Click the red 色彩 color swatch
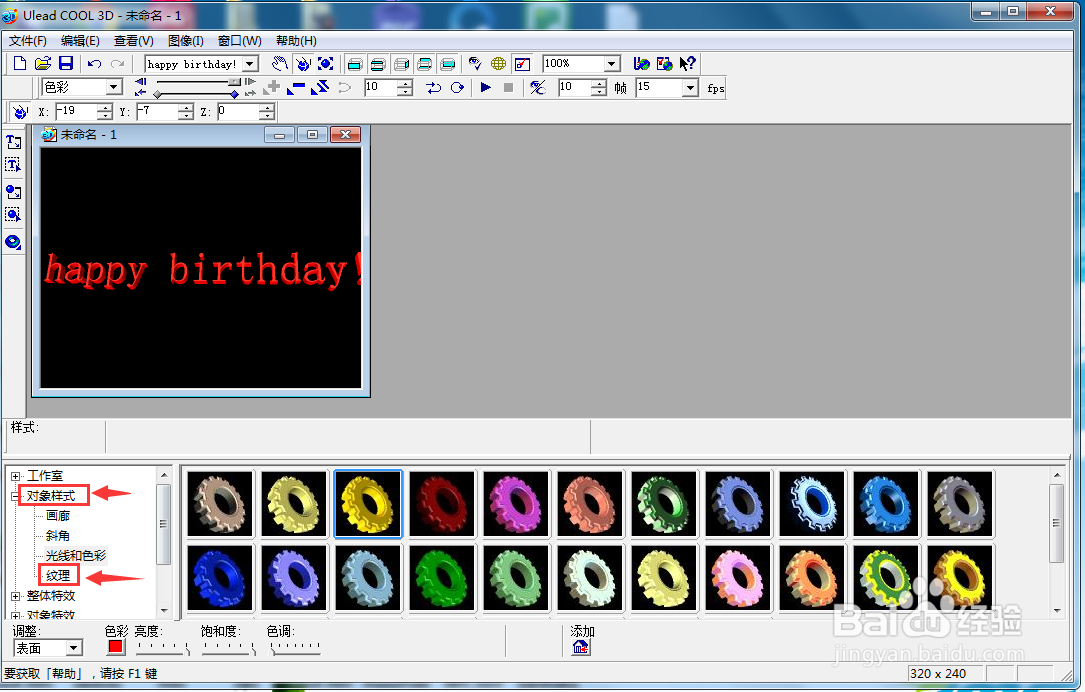 [x=116, y=647]
